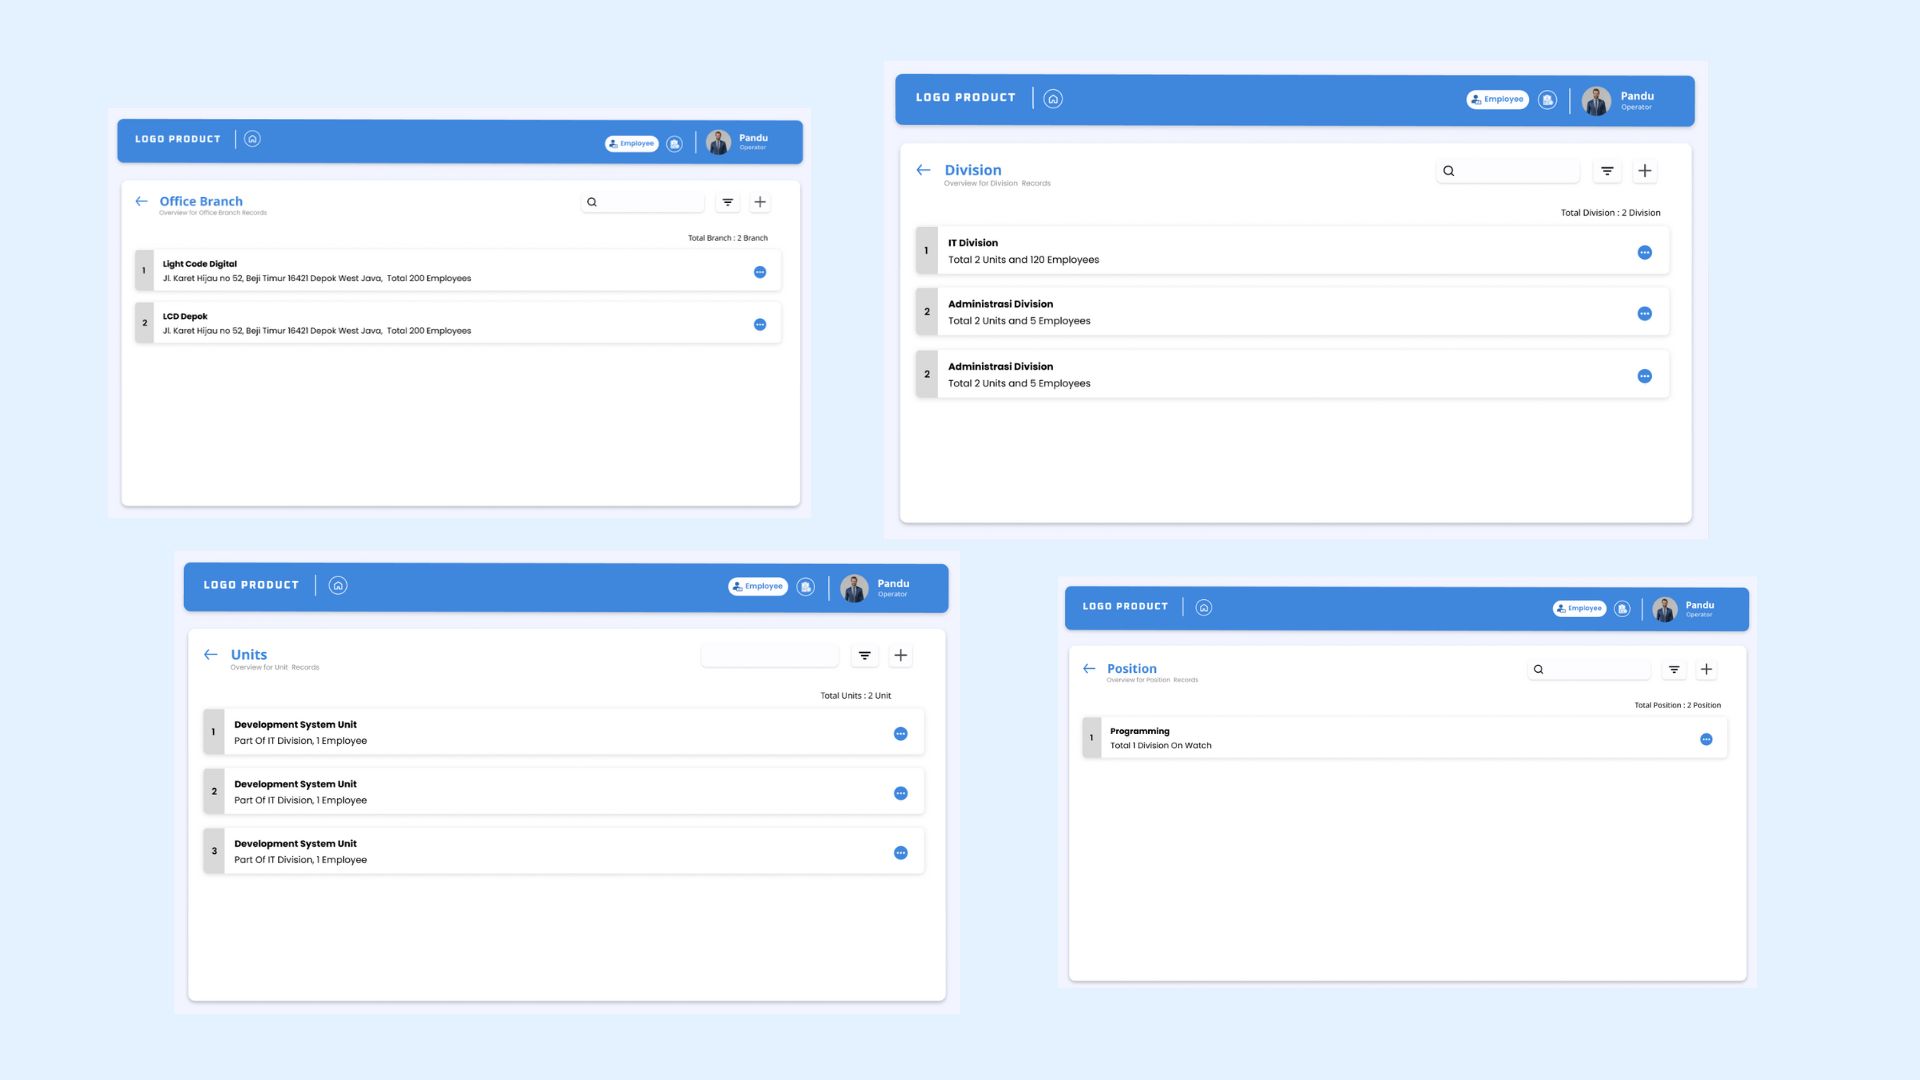Open options menu for Light Code Digital row
This screenshot has width=1920, height=1080.
[x=760, y=272]
